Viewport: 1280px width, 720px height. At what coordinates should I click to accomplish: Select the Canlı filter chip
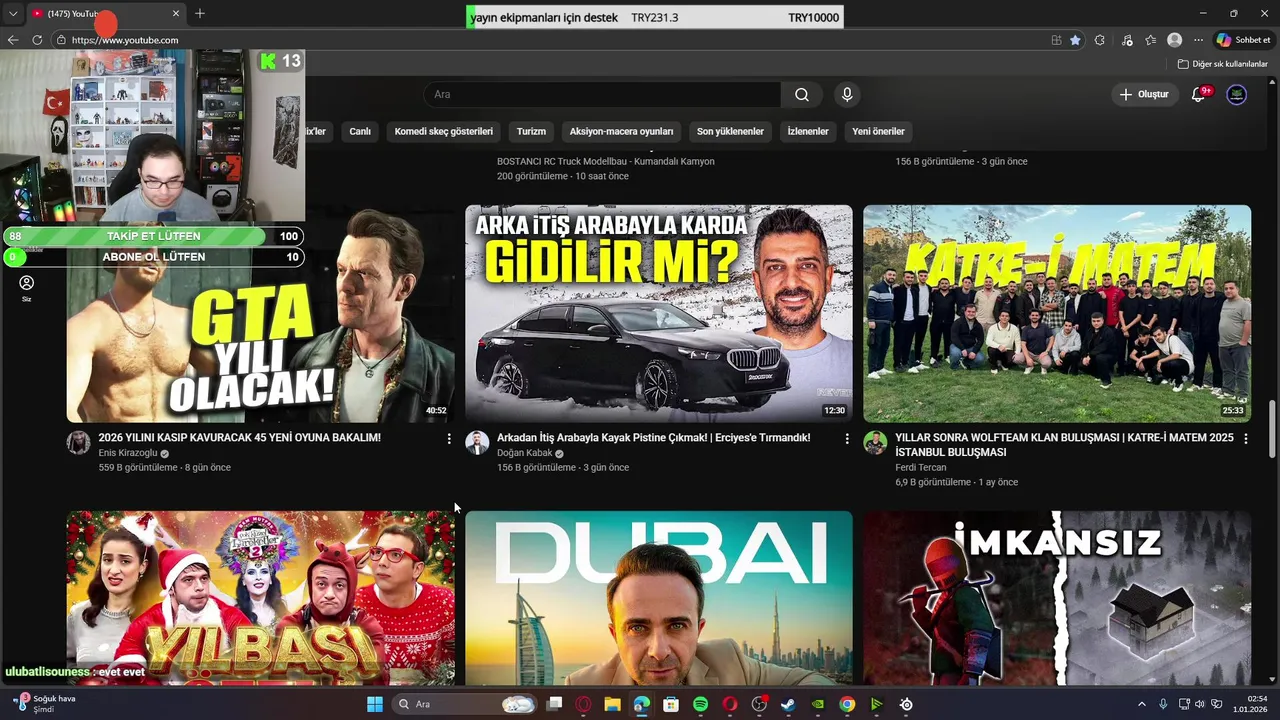pyautogui.click(x=360, y=131)
